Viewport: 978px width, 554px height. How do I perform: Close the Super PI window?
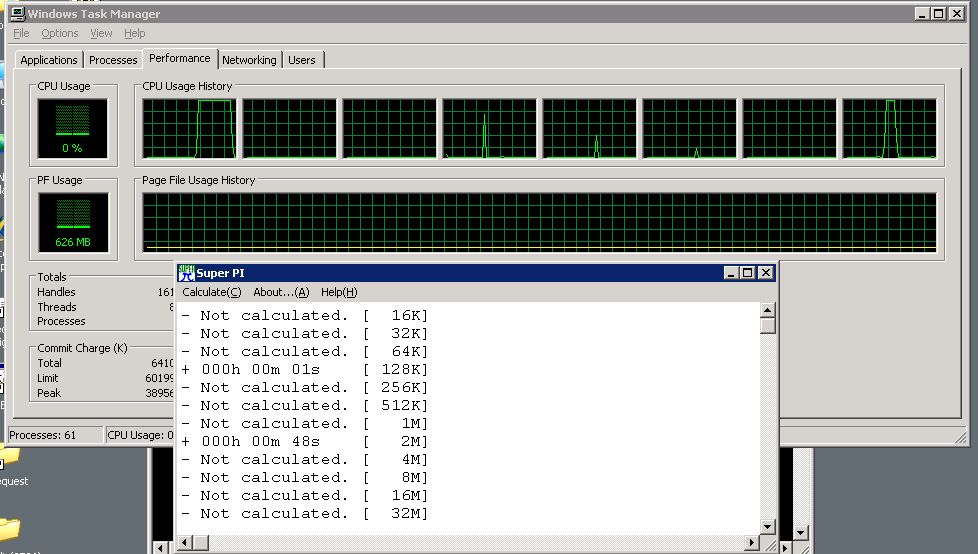pyautogui.click(x=765, y=273)
